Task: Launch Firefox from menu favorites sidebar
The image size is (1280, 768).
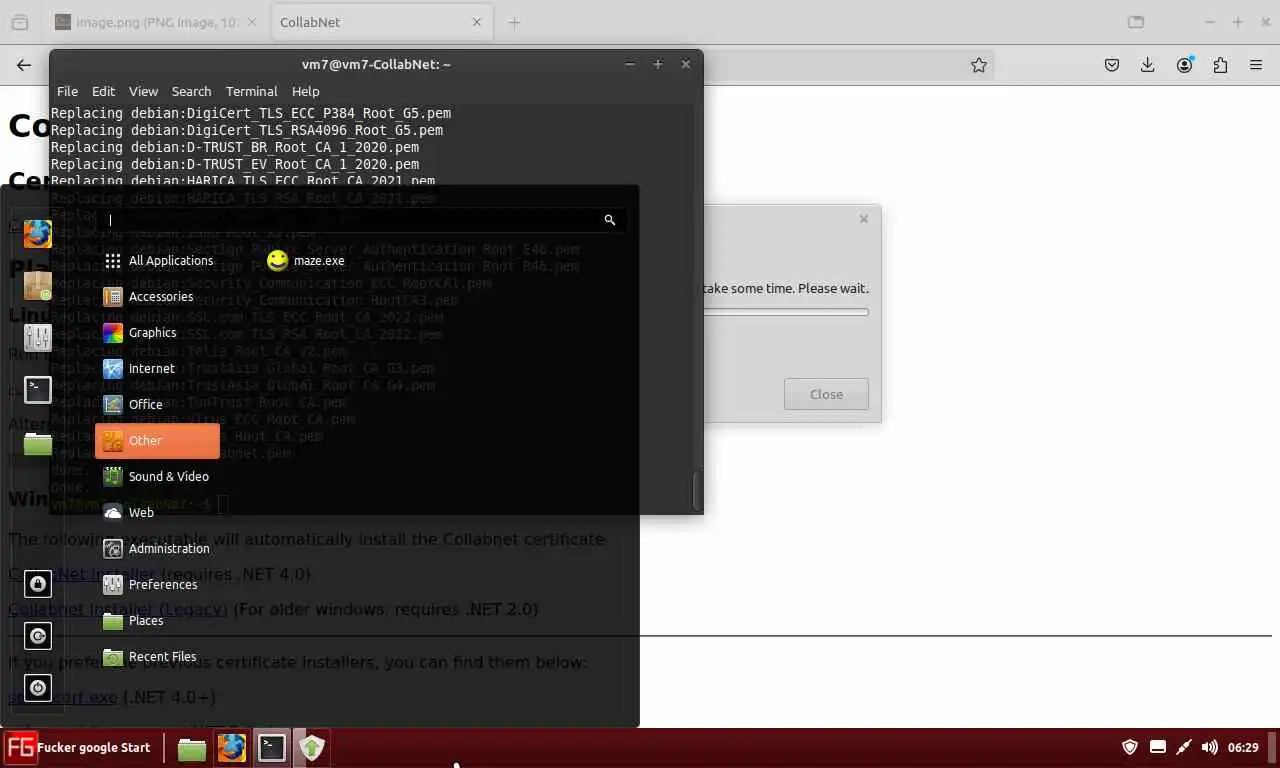Action: pyautogui.click(x=38, y=234)
